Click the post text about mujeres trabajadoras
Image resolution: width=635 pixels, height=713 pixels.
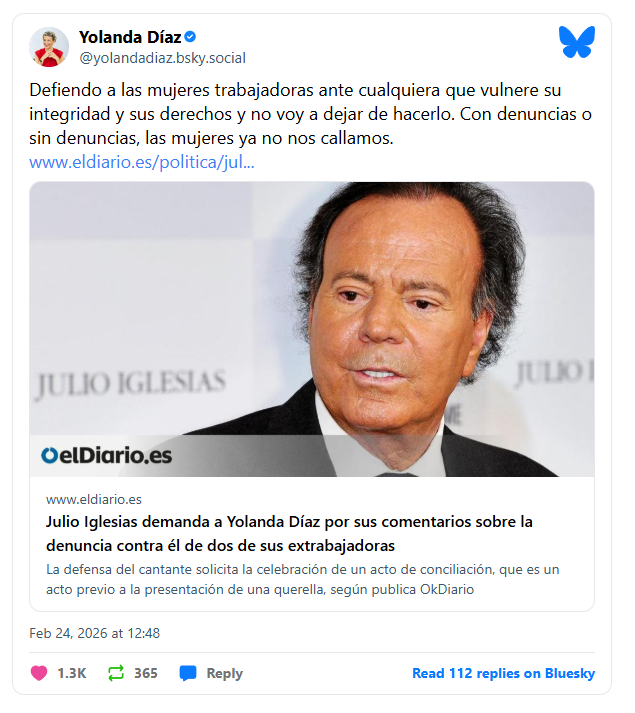coord(310,114)
